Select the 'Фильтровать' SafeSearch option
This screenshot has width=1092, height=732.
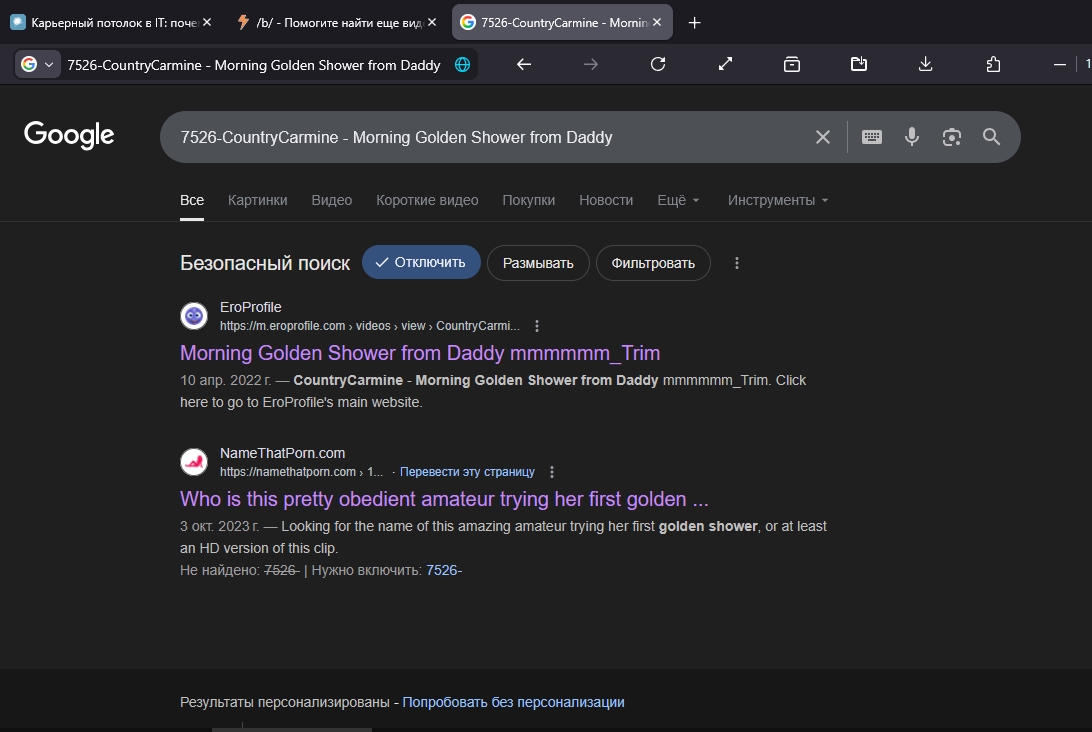(653, 263)
